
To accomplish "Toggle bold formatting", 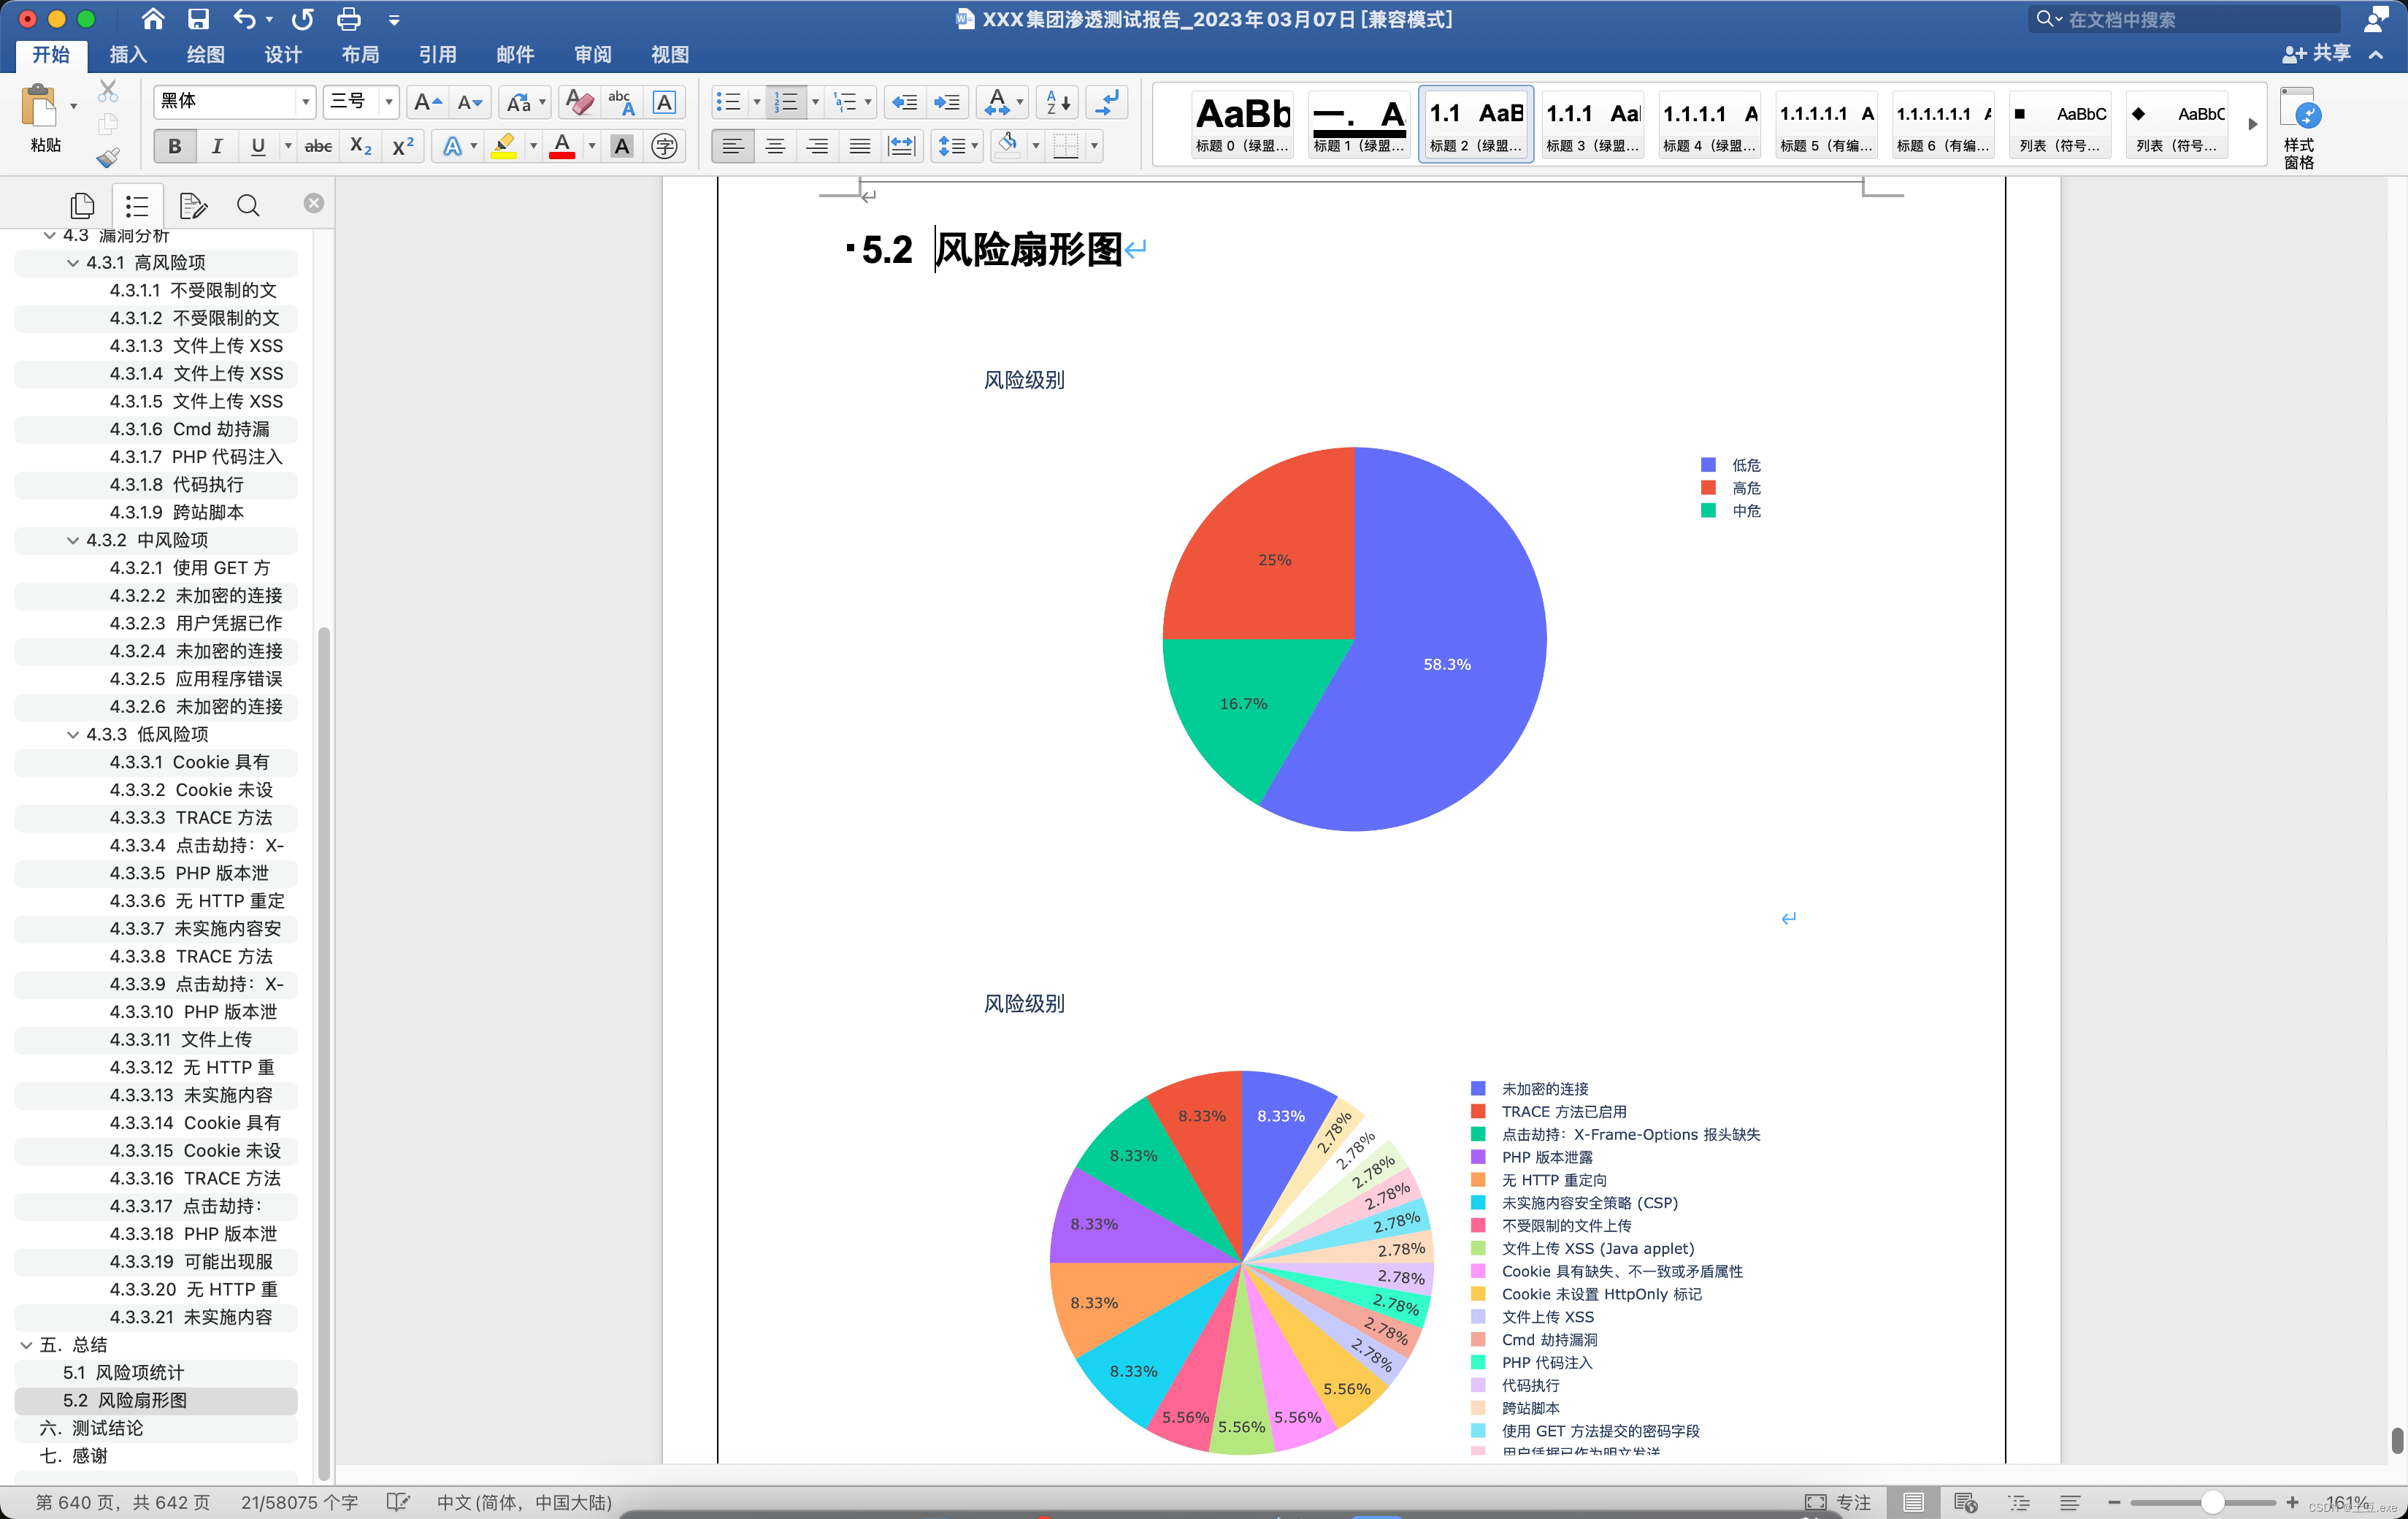I will [x=175, y=147].
